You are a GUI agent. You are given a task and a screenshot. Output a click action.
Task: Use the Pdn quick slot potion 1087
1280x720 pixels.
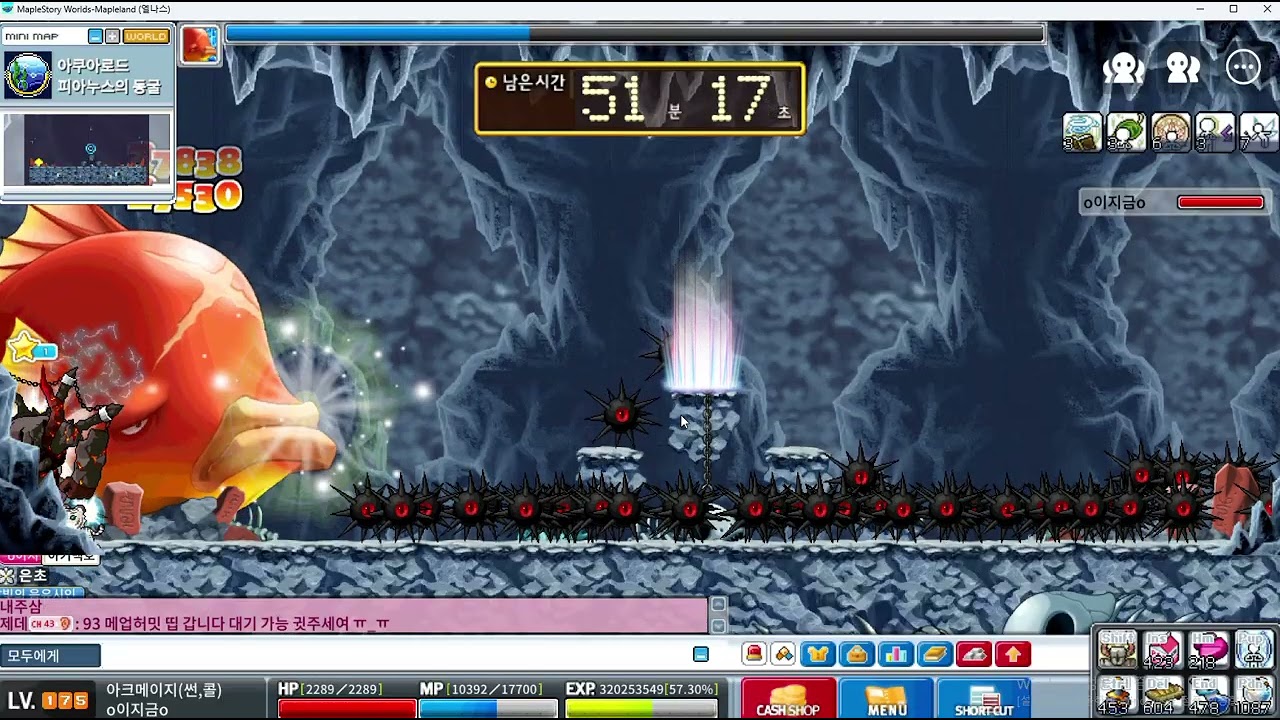coord(1254,696)
